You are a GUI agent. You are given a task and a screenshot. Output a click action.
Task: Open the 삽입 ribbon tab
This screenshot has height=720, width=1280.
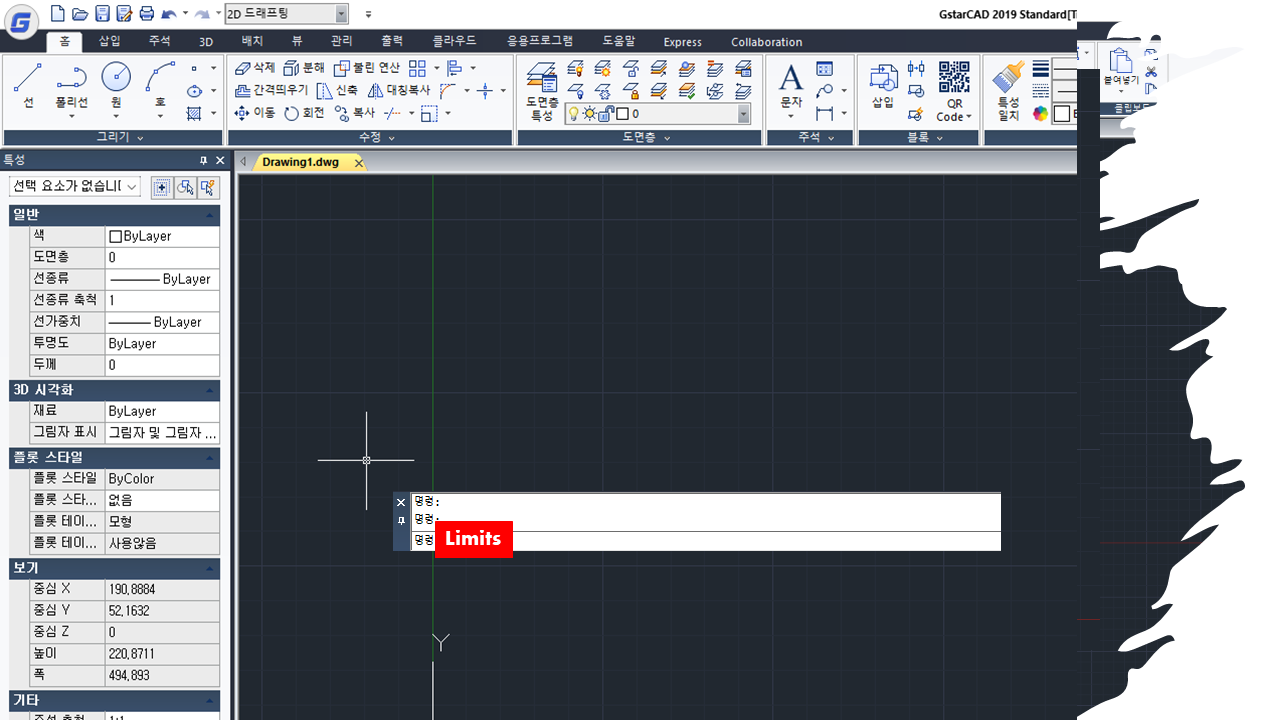click(110, 42)
